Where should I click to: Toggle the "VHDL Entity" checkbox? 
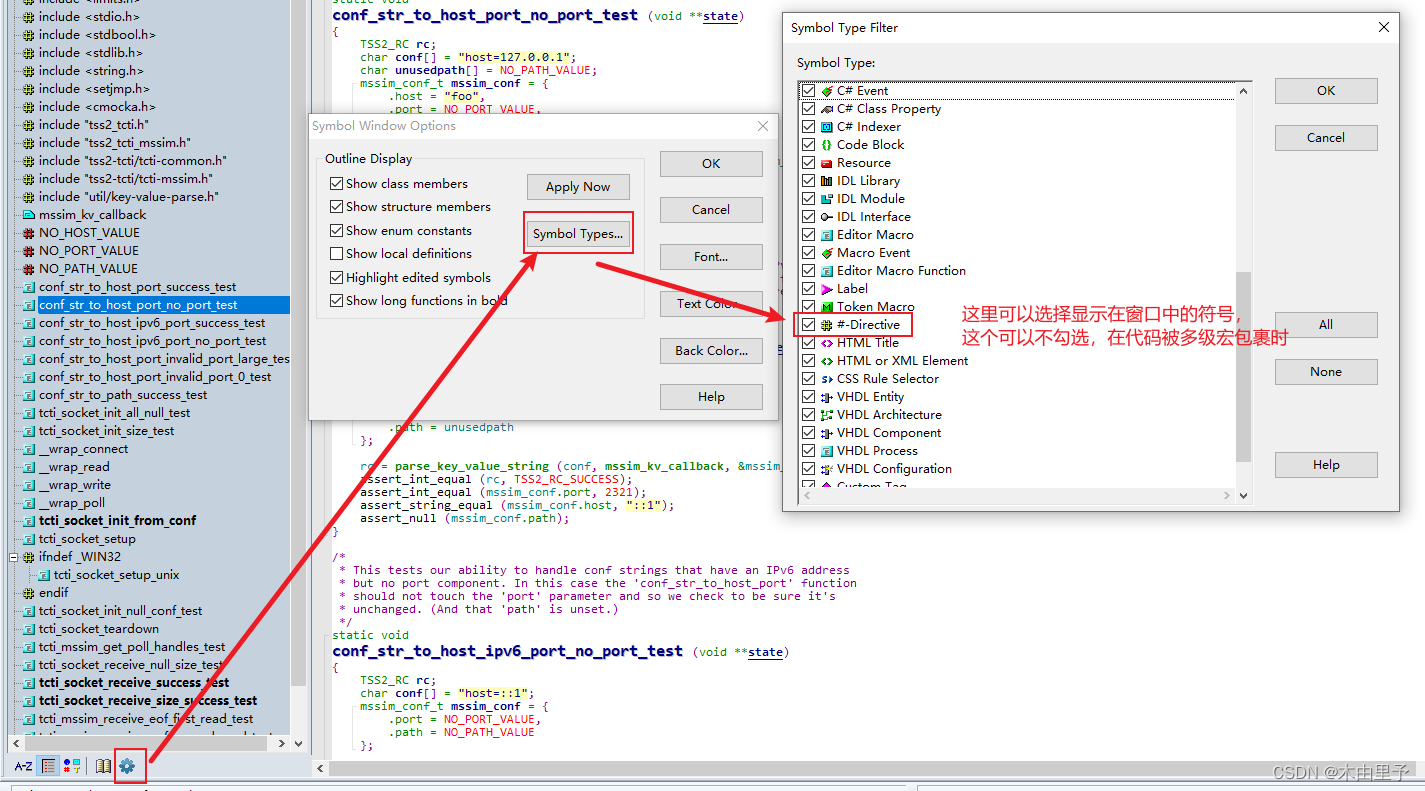(808, 396)
